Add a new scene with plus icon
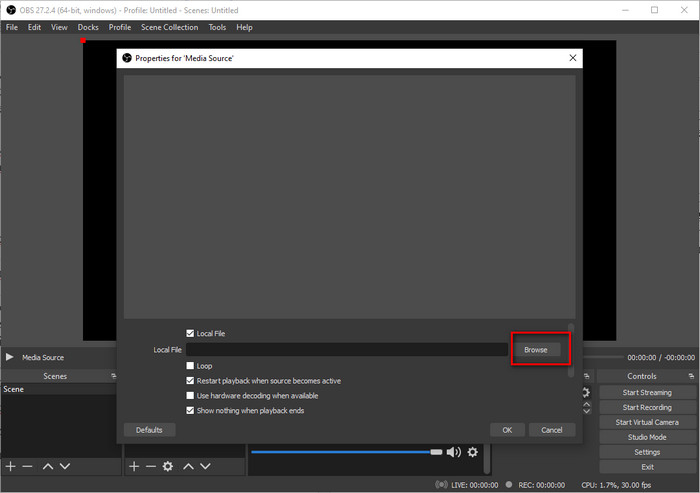This screenshot has height=493, width=700. coord(11,466)
